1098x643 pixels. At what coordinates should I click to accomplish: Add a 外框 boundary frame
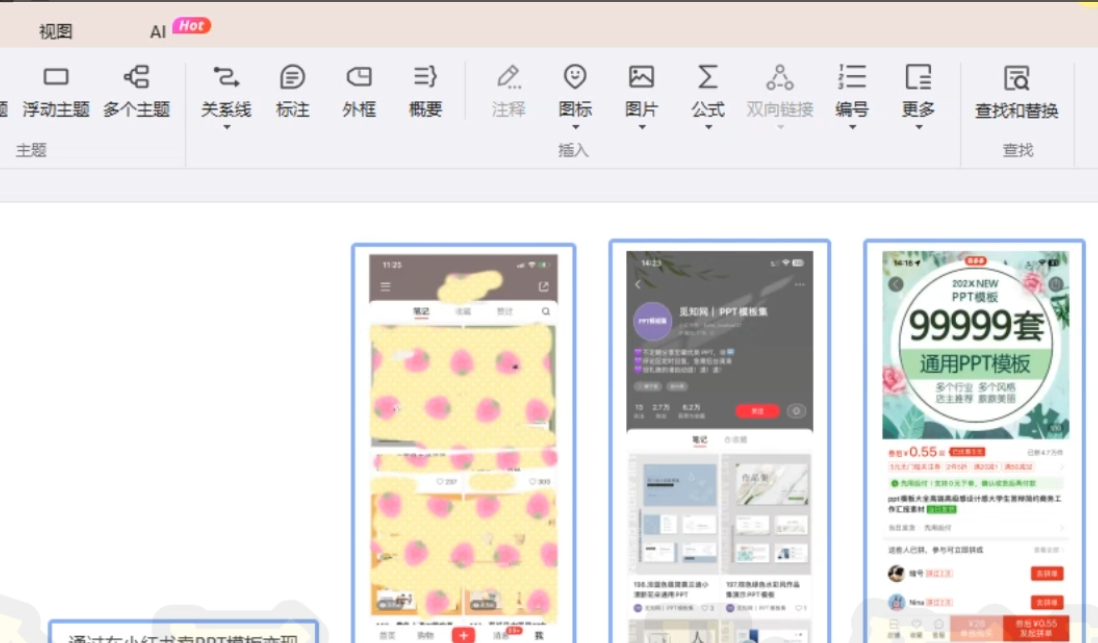coord(358,78)
